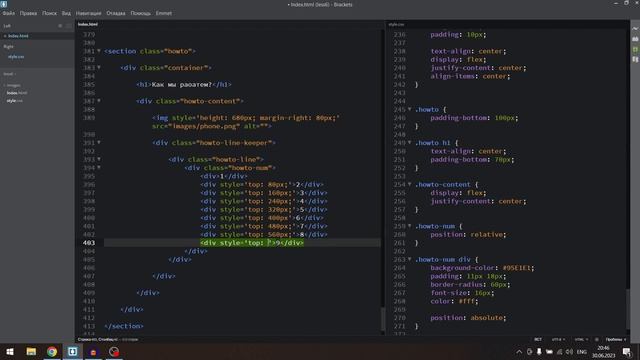Viewport: 640px width, 360px height.
Task: Open the project folder name dropdown
Action: click(9, 74)
